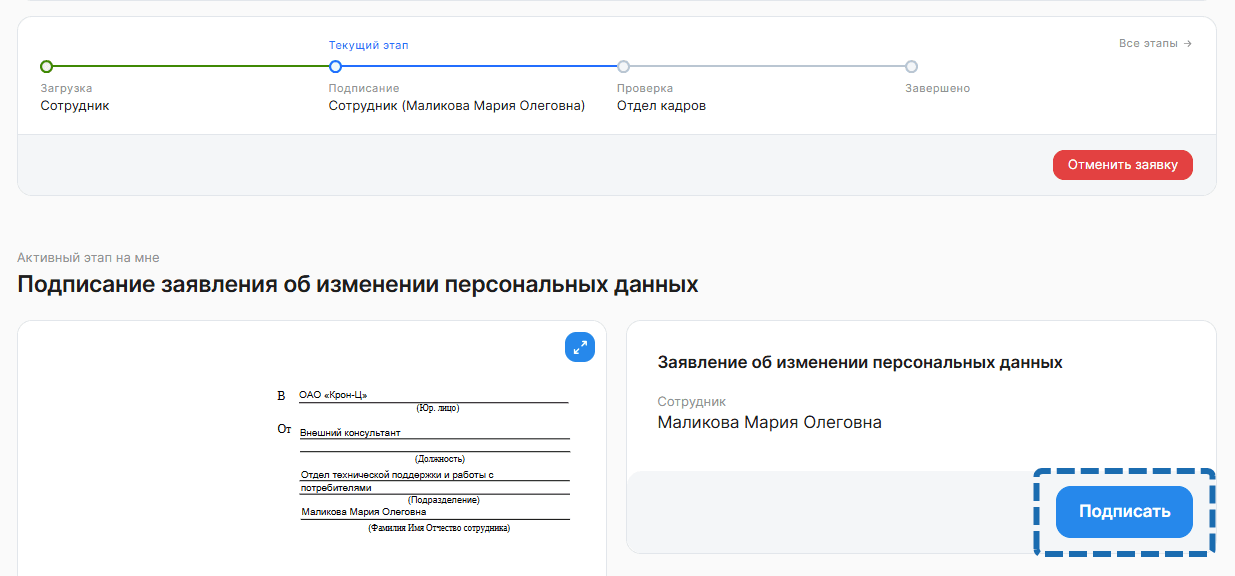
Task: Click the Проверка stage label
Action: click(645, 88)
